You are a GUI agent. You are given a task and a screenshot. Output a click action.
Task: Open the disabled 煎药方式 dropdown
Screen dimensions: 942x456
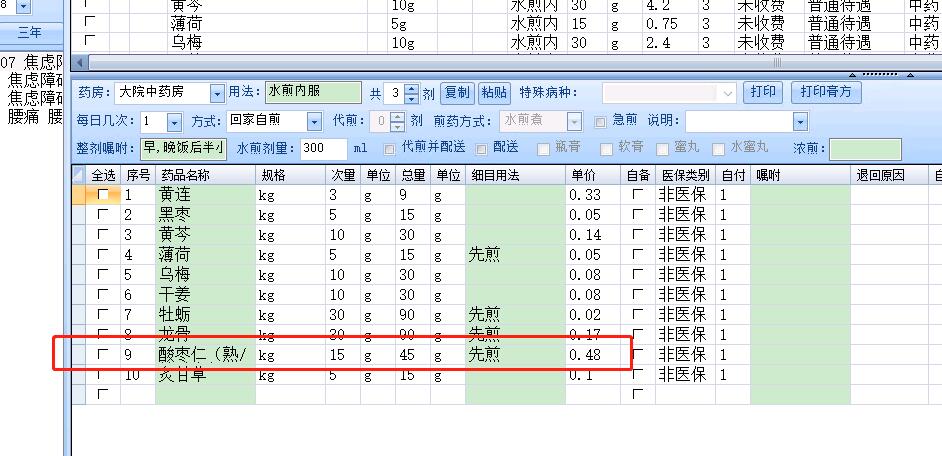tap(575, 122)
